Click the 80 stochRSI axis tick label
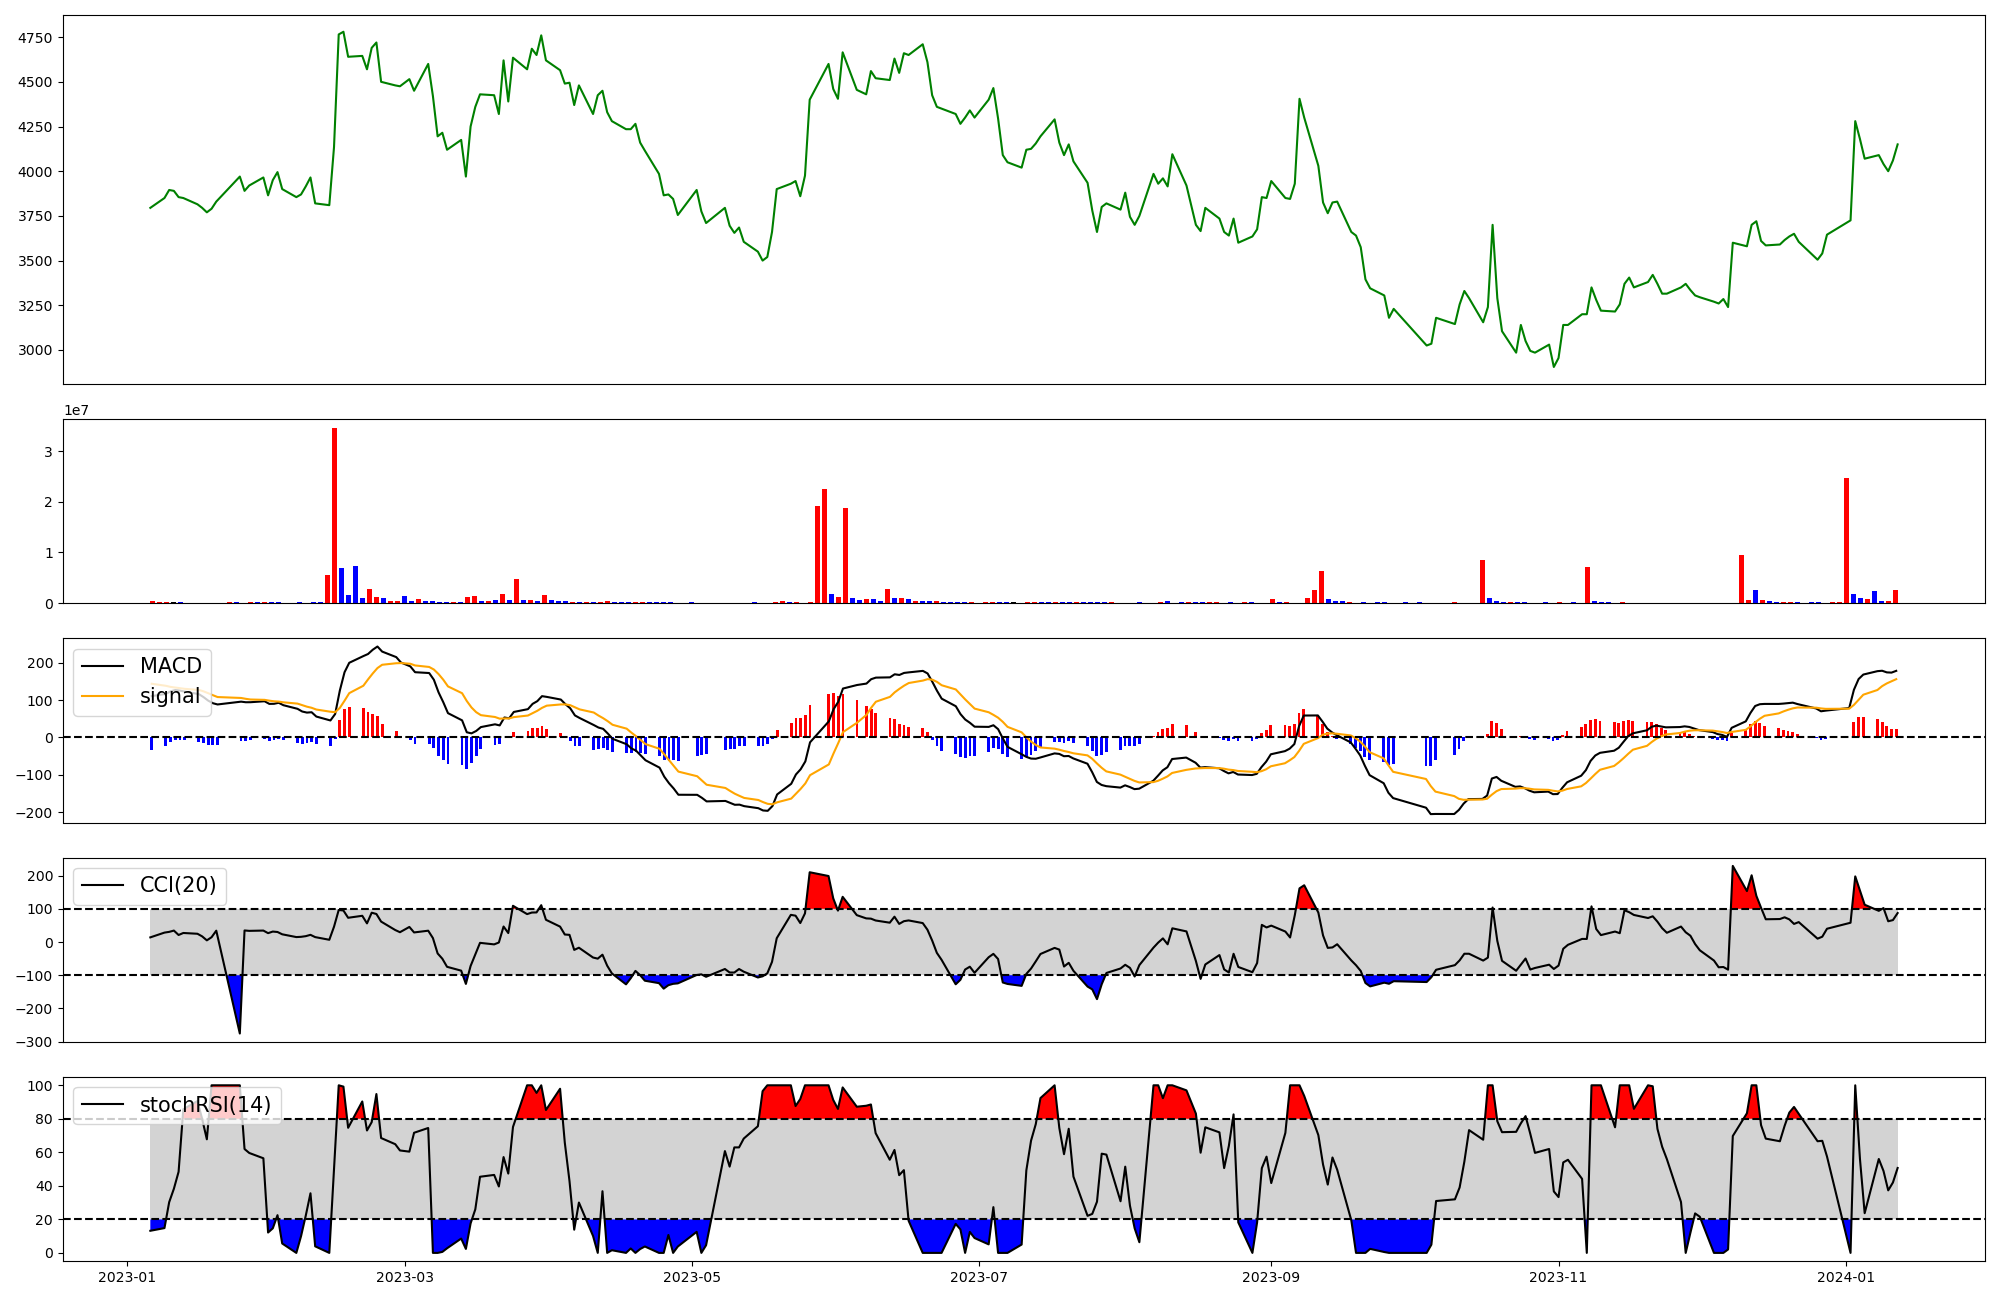 42,1119
